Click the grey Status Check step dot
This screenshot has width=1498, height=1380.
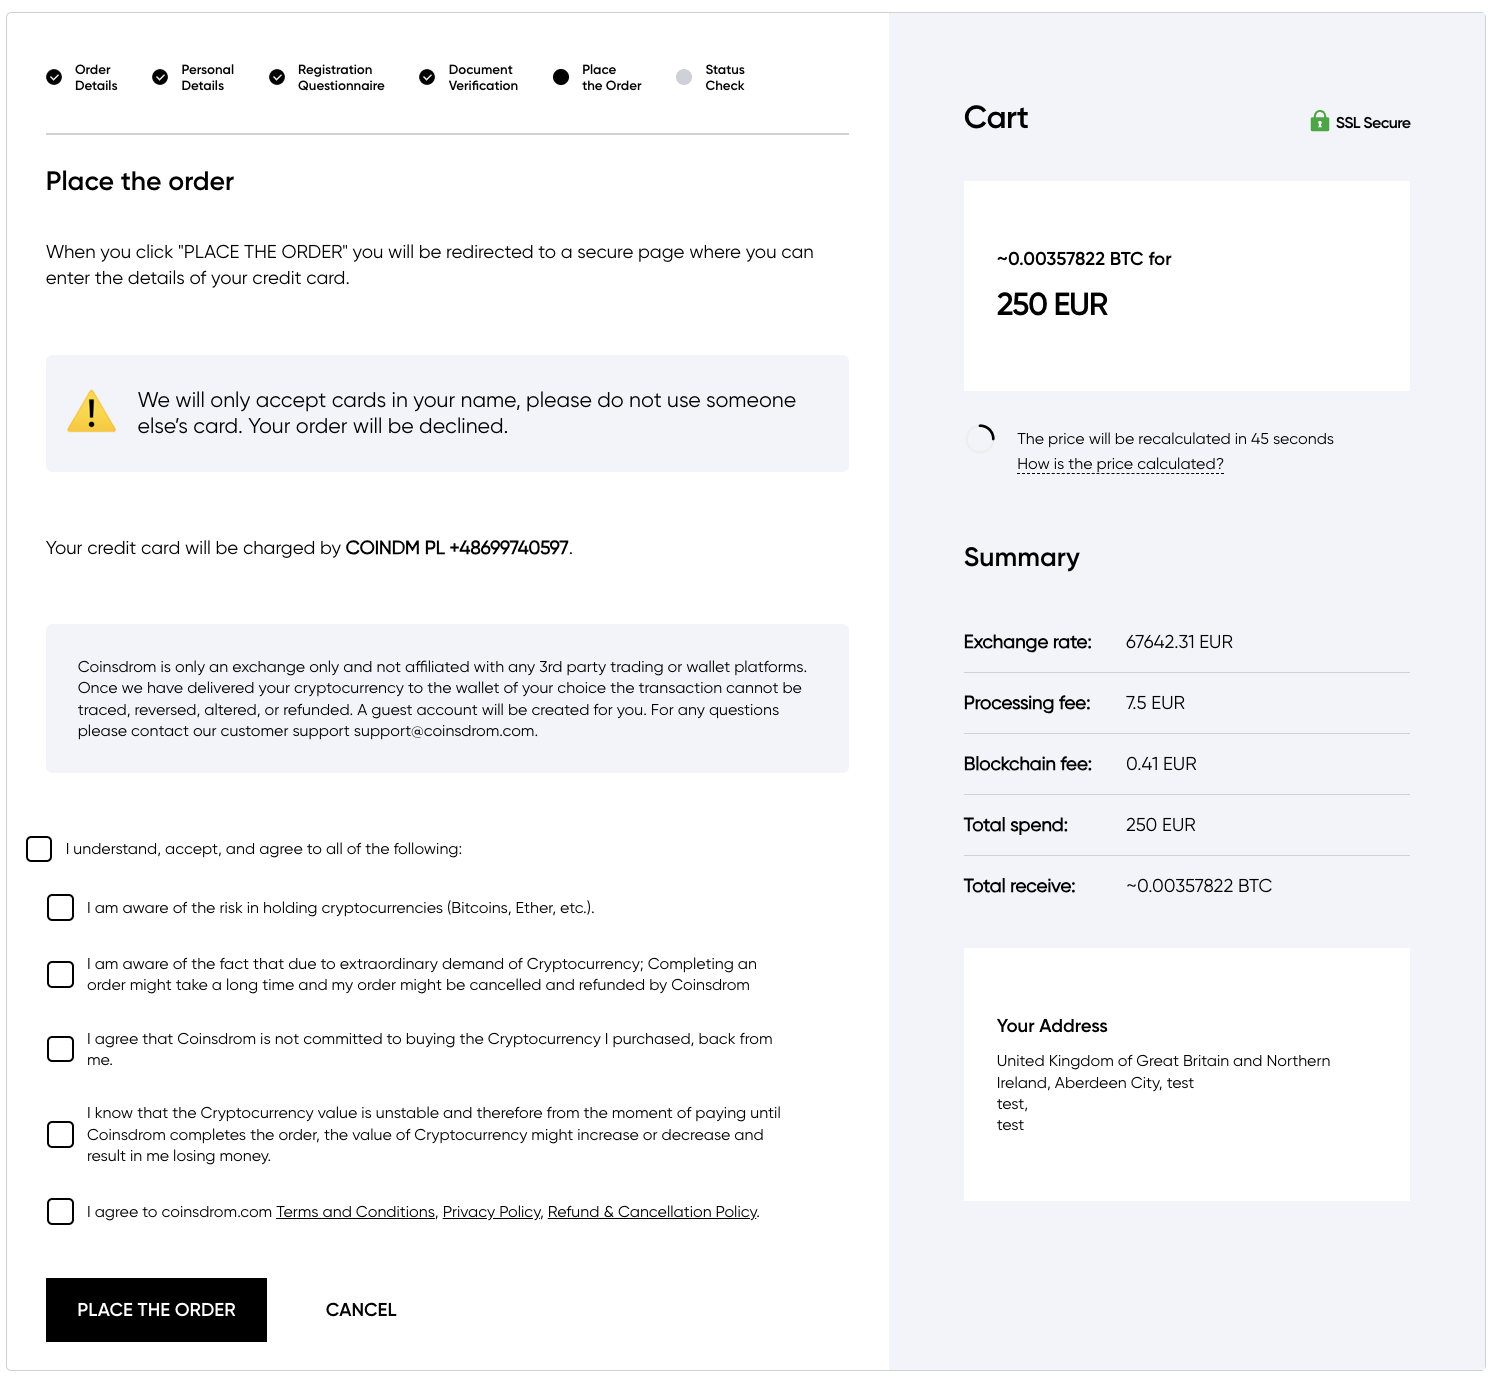(x=684, y=77)
